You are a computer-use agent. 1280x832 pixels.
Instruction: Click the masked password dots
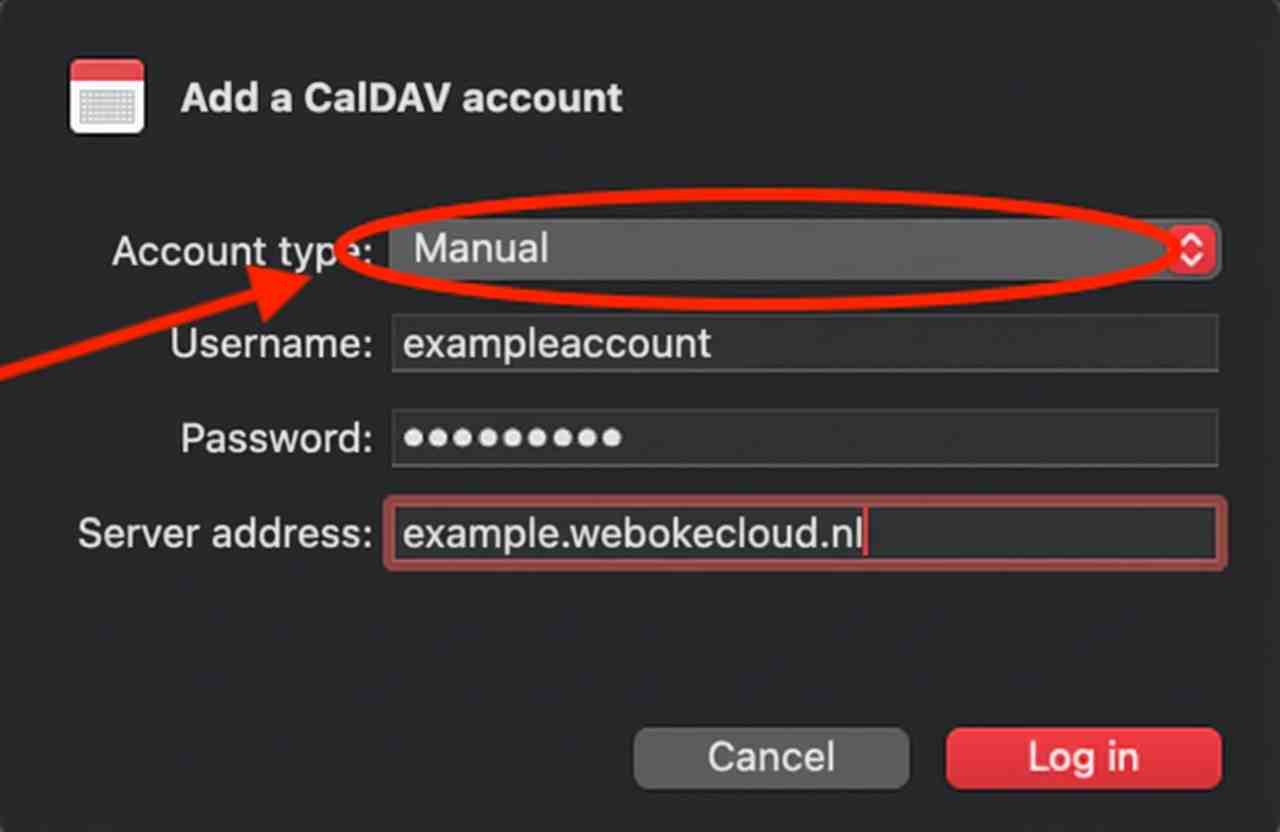tap(511, 438)
